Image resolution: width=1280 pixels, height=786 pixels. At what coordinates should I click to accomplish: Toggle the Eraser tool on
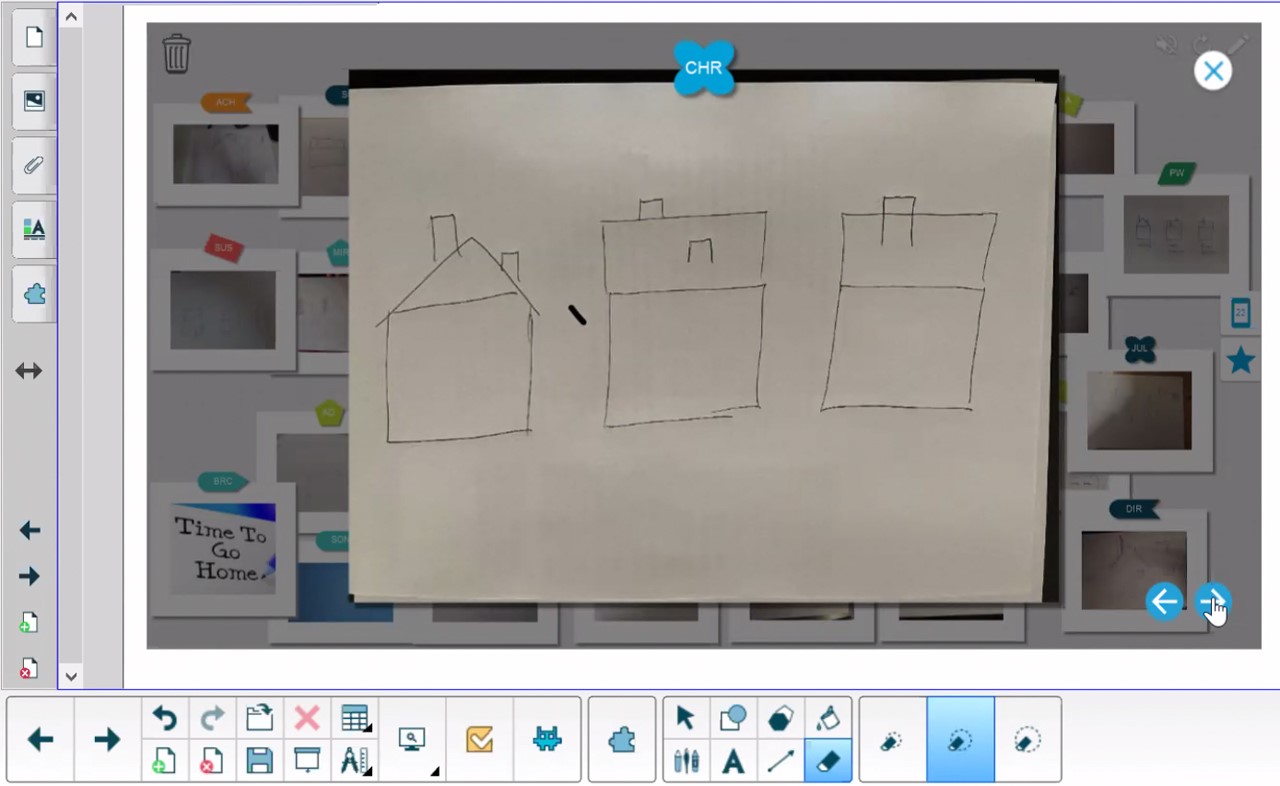point(829,762)
